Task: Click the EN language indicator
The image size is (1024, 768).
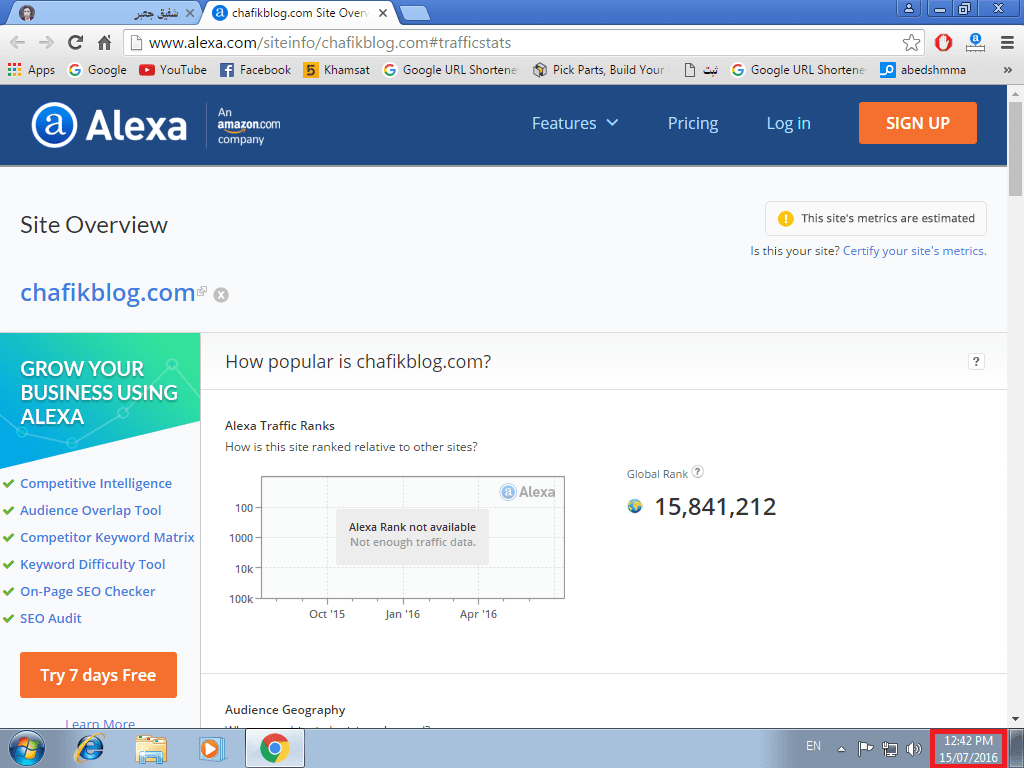Action: [x=813, y=746]
